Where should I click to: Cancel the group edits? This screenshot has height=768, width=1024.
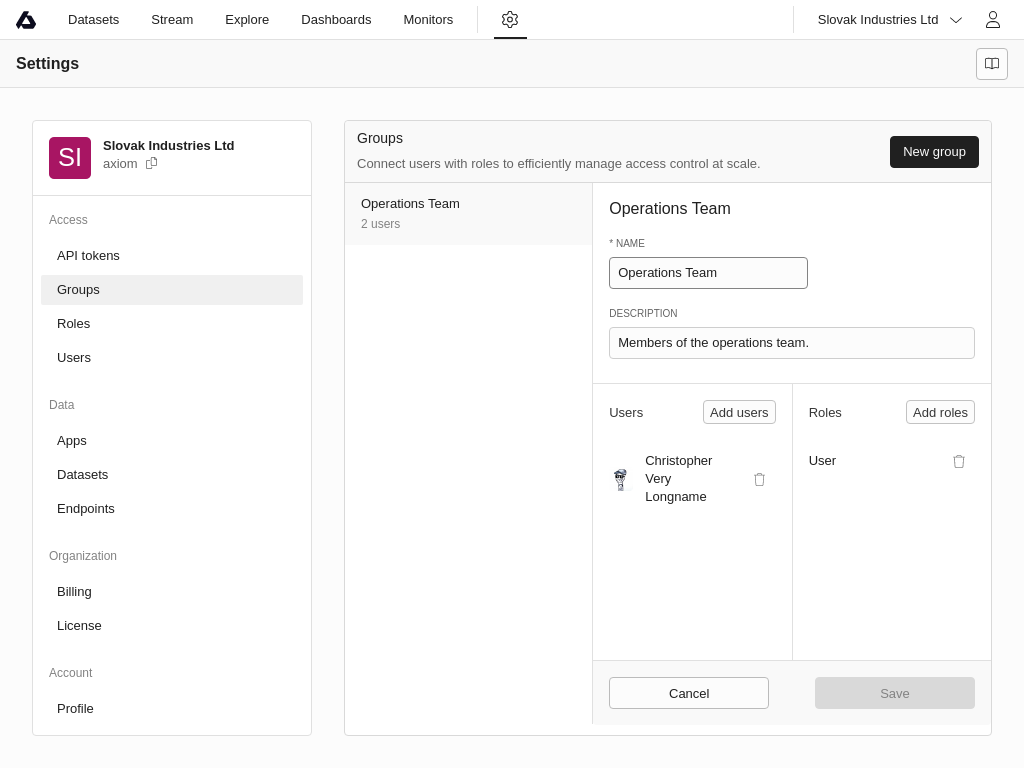click(688, 693)
